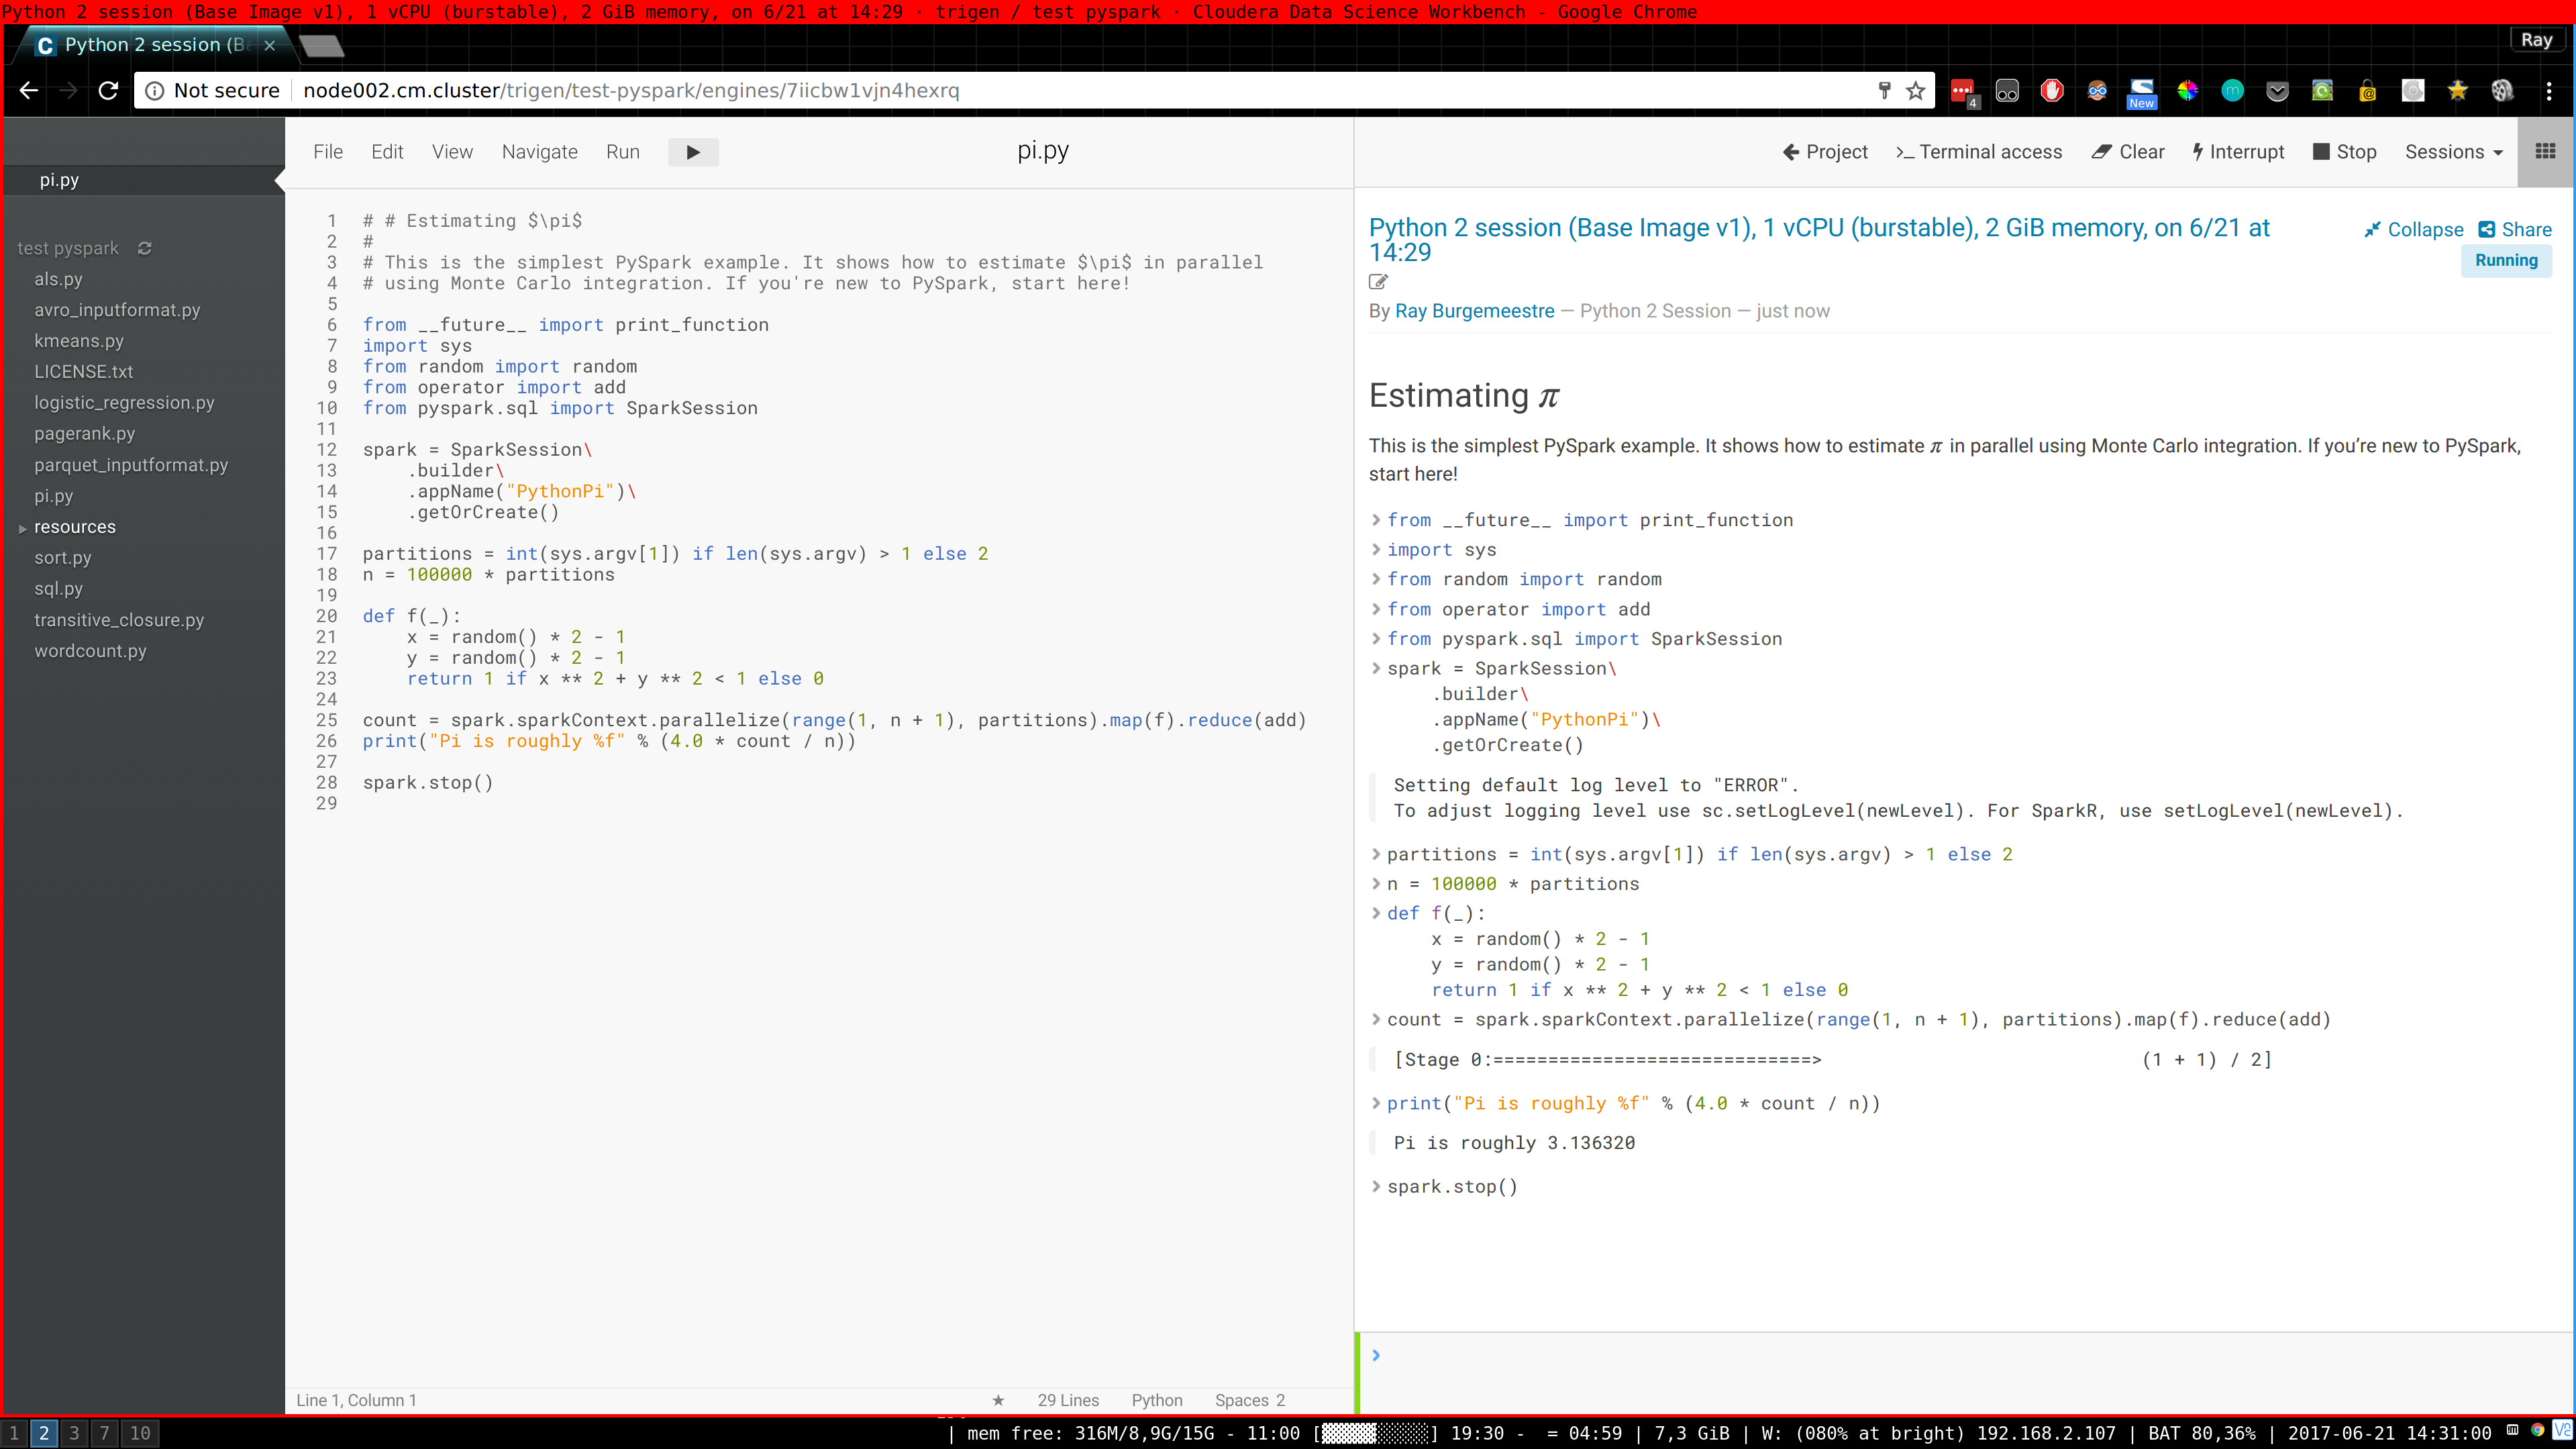This screenshot has width=2576, height=1449.
Task: Click the gold star extension icon
Action: [2457, 91]
